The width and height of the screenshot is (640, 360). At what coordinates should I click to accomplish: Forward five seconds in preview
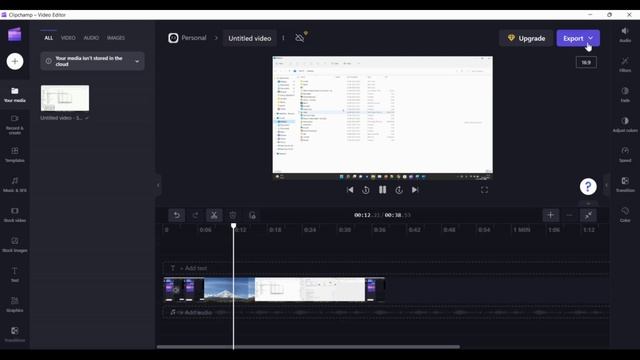399,190
